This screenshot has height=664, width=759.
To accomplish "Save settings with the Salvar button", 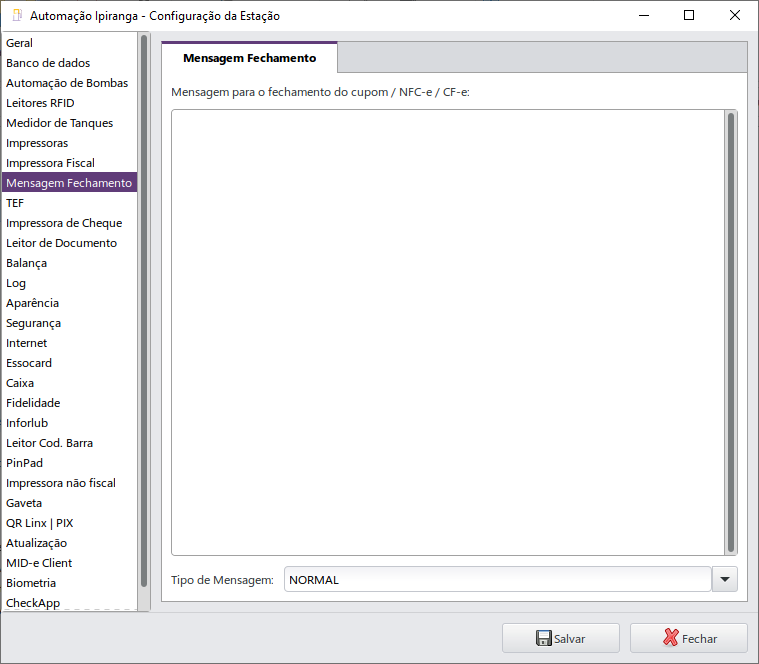I will coord(561,638).
